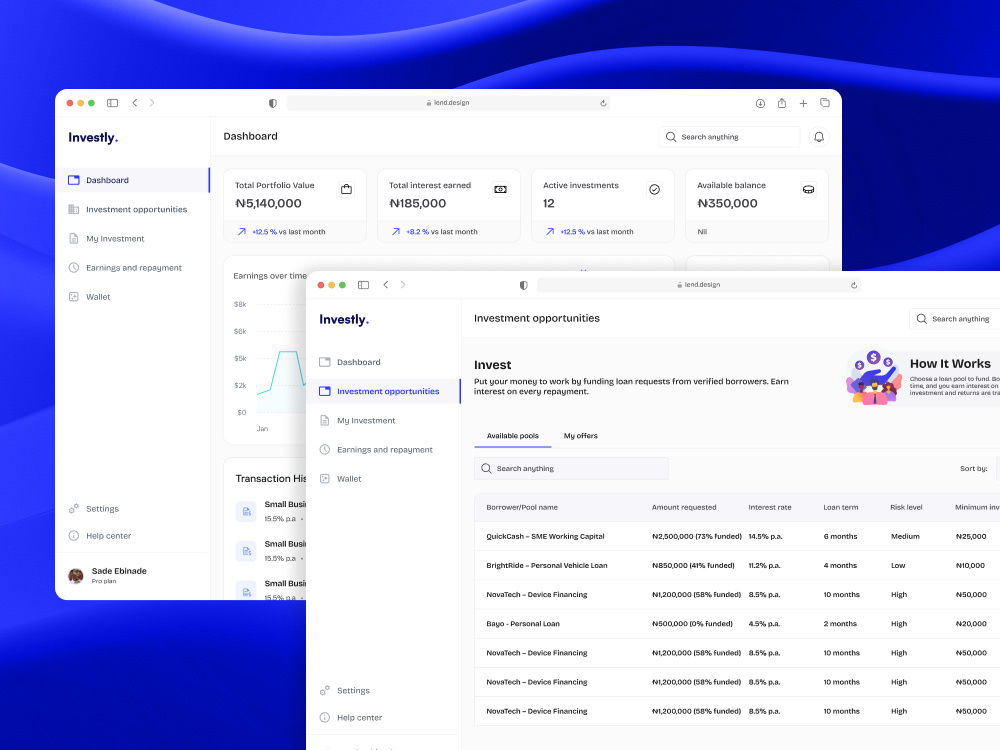Reload the front browser page
1000x750 pixels.
[853, 285]
